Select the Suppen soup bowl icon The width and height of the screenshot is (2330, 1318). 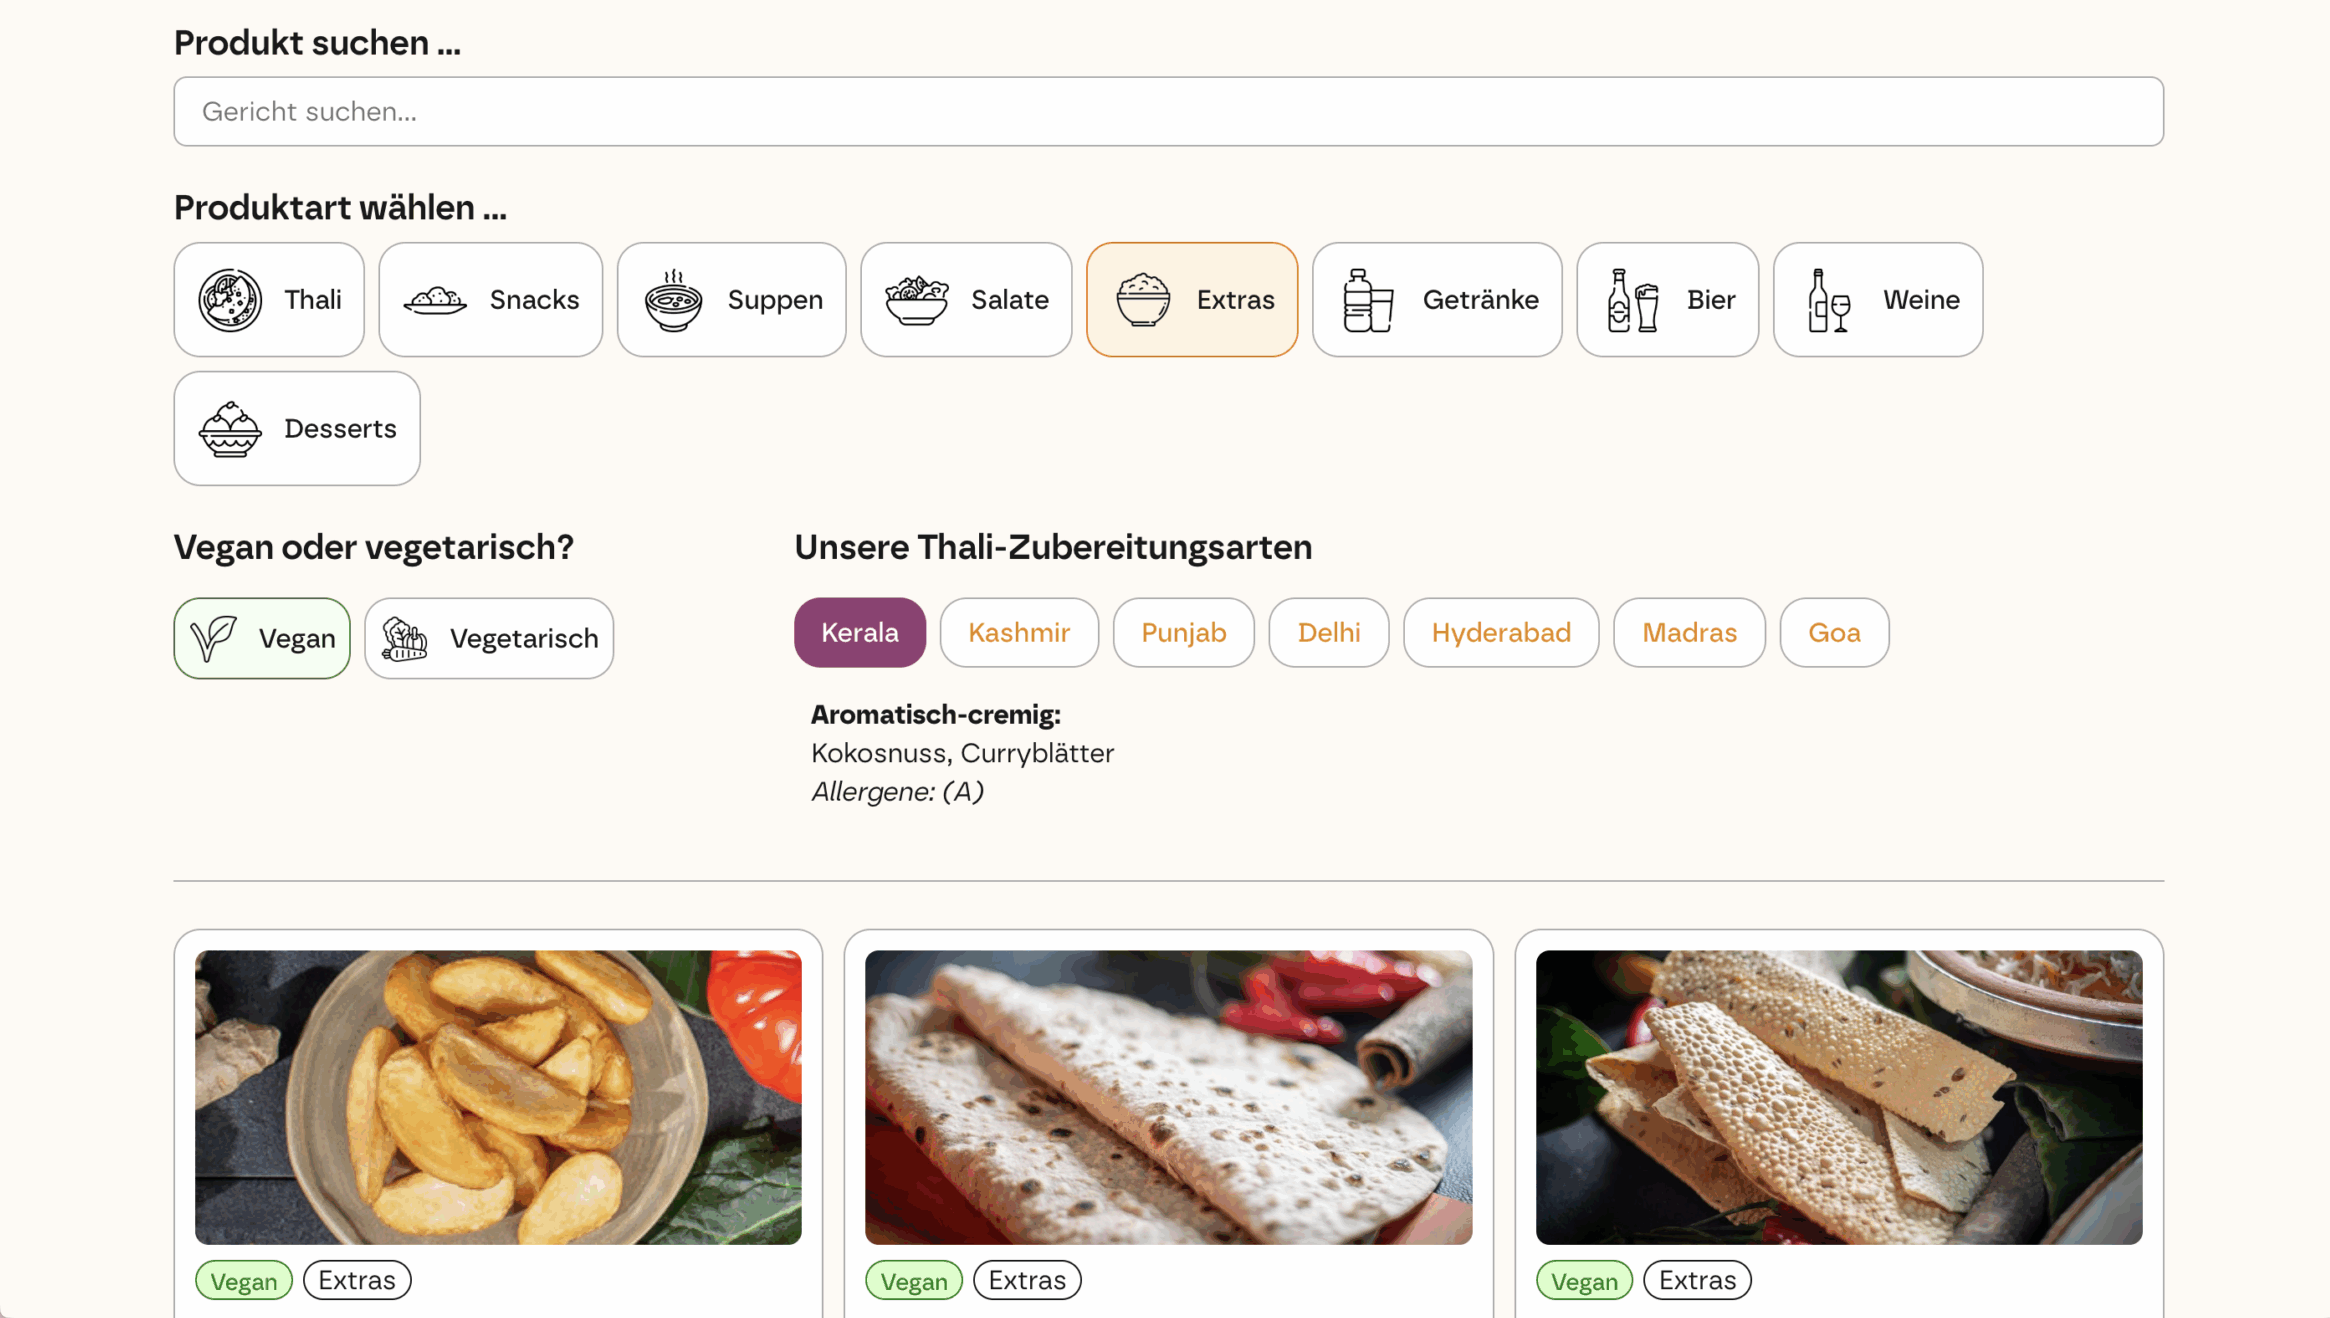[x=675, y=299]
